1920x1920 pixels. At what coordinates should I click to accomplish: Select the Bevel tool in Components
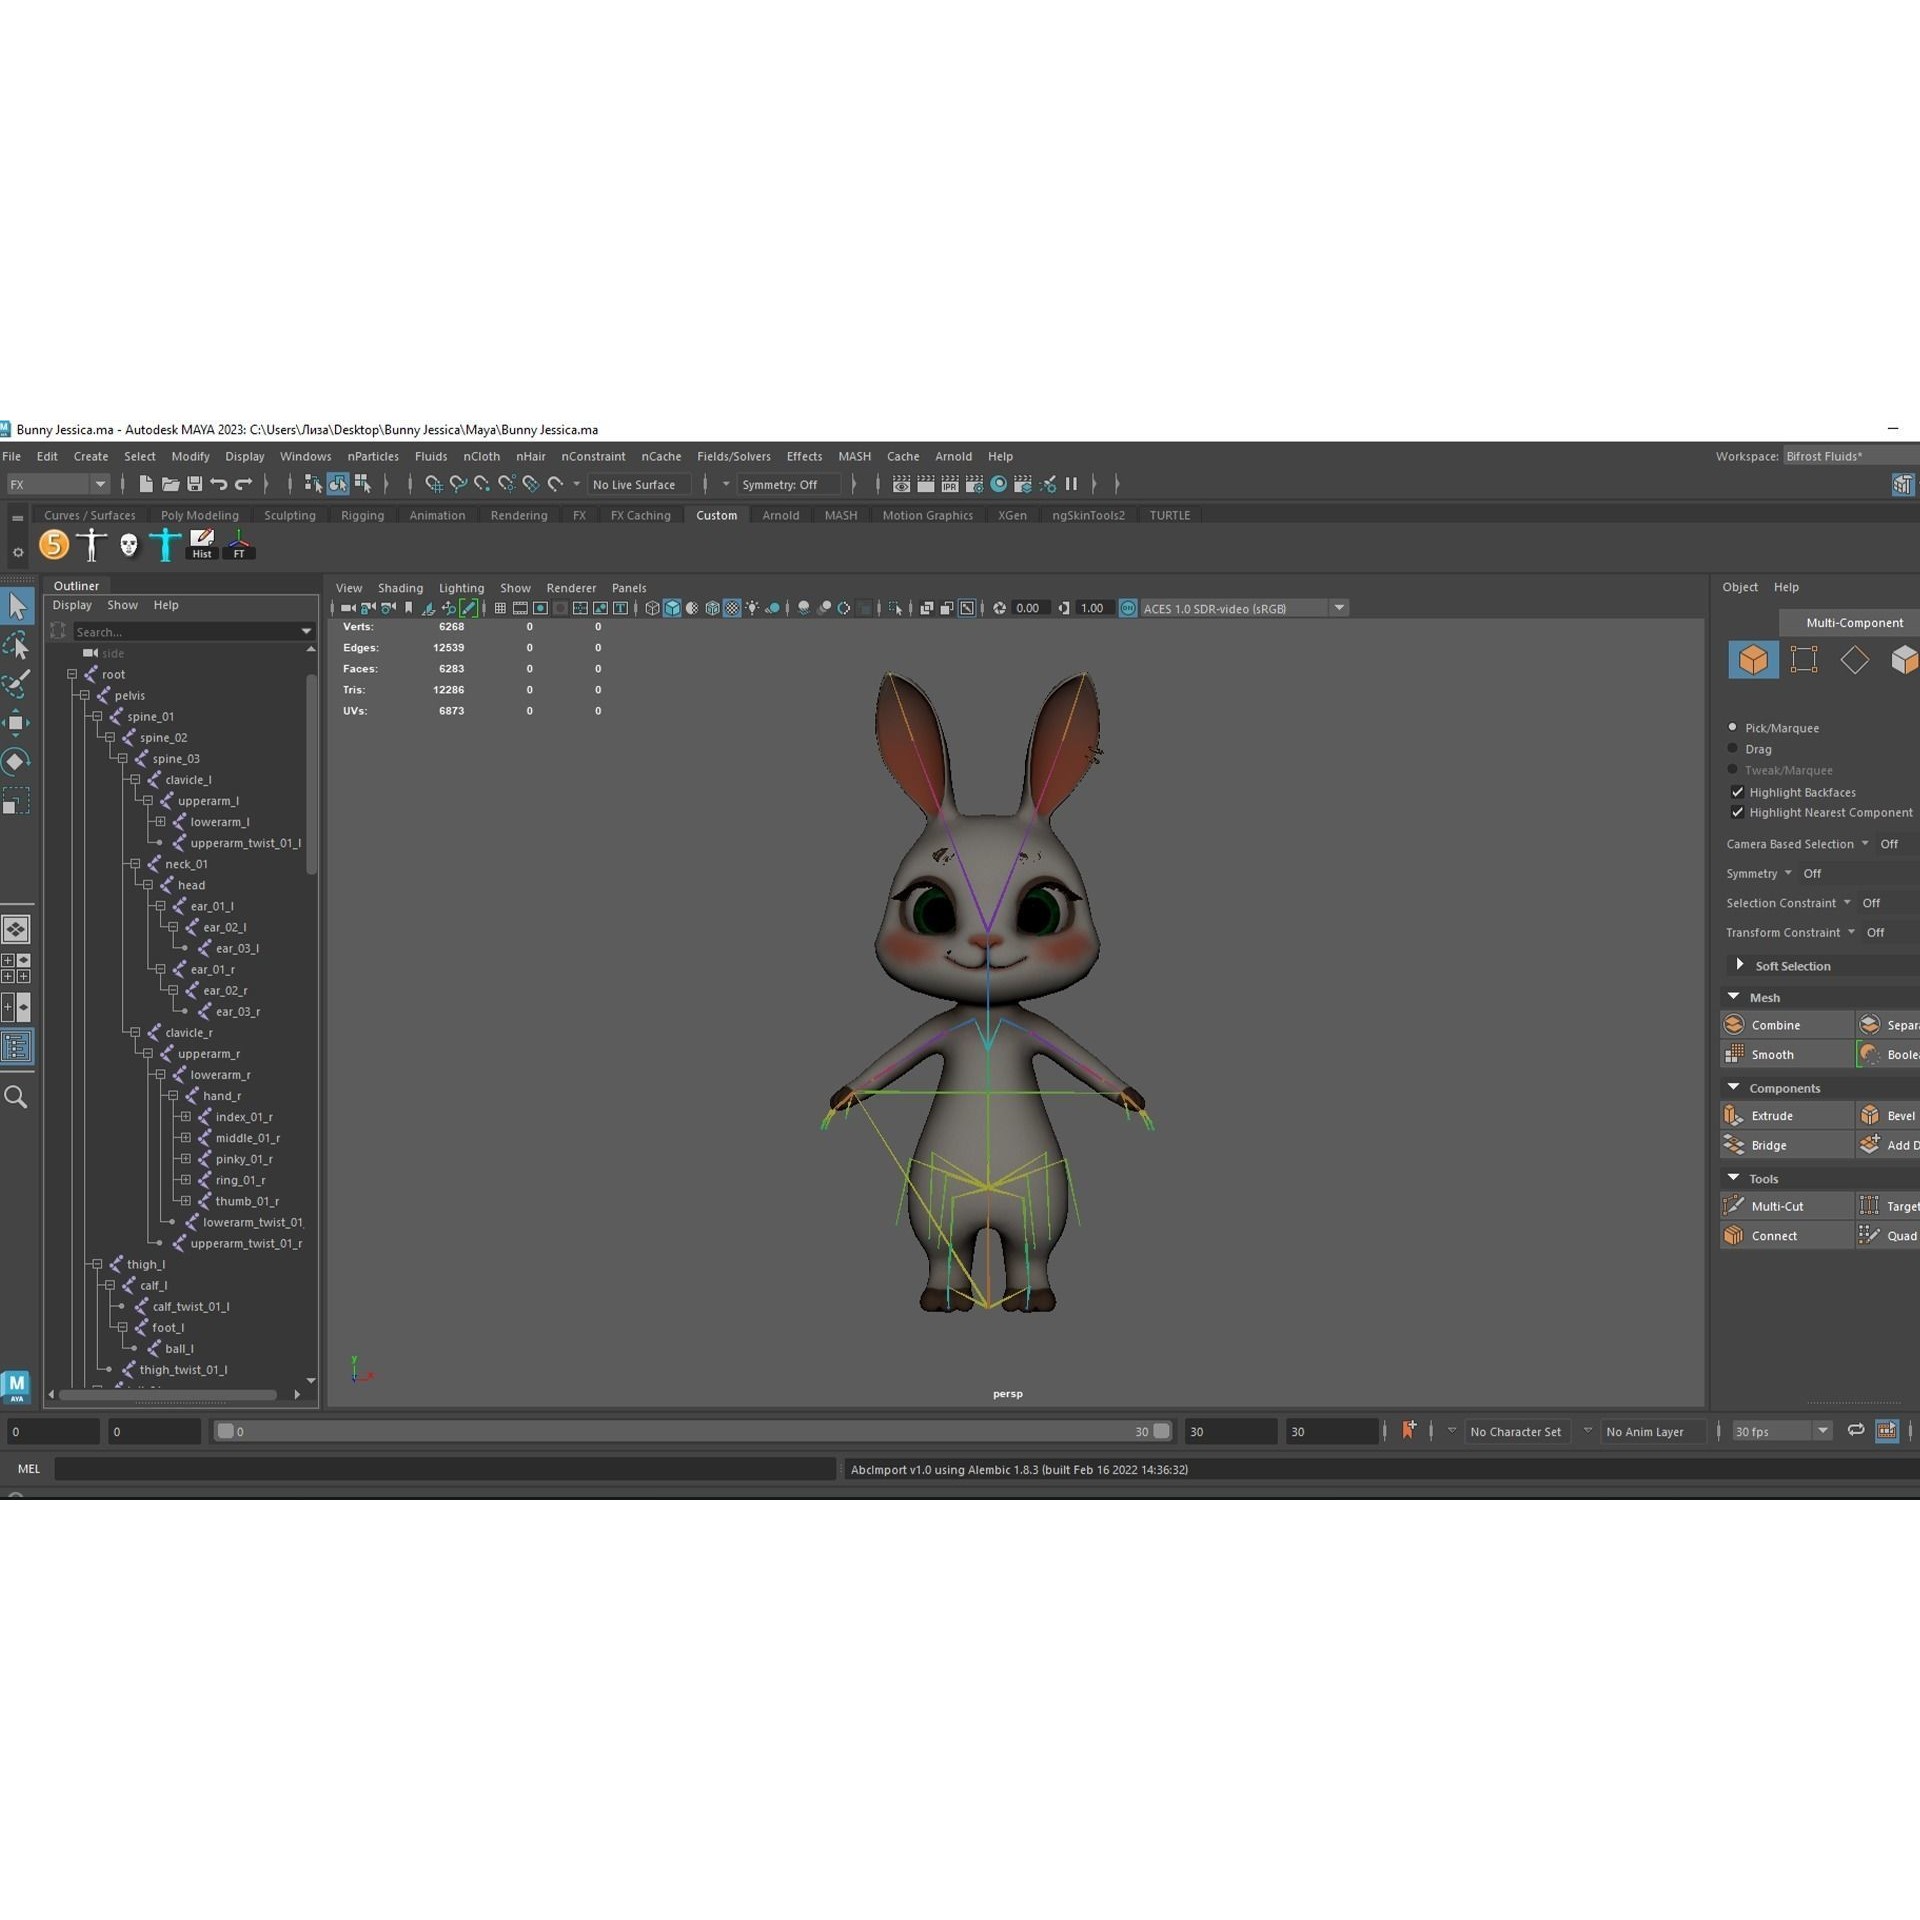point(1895,1115)
